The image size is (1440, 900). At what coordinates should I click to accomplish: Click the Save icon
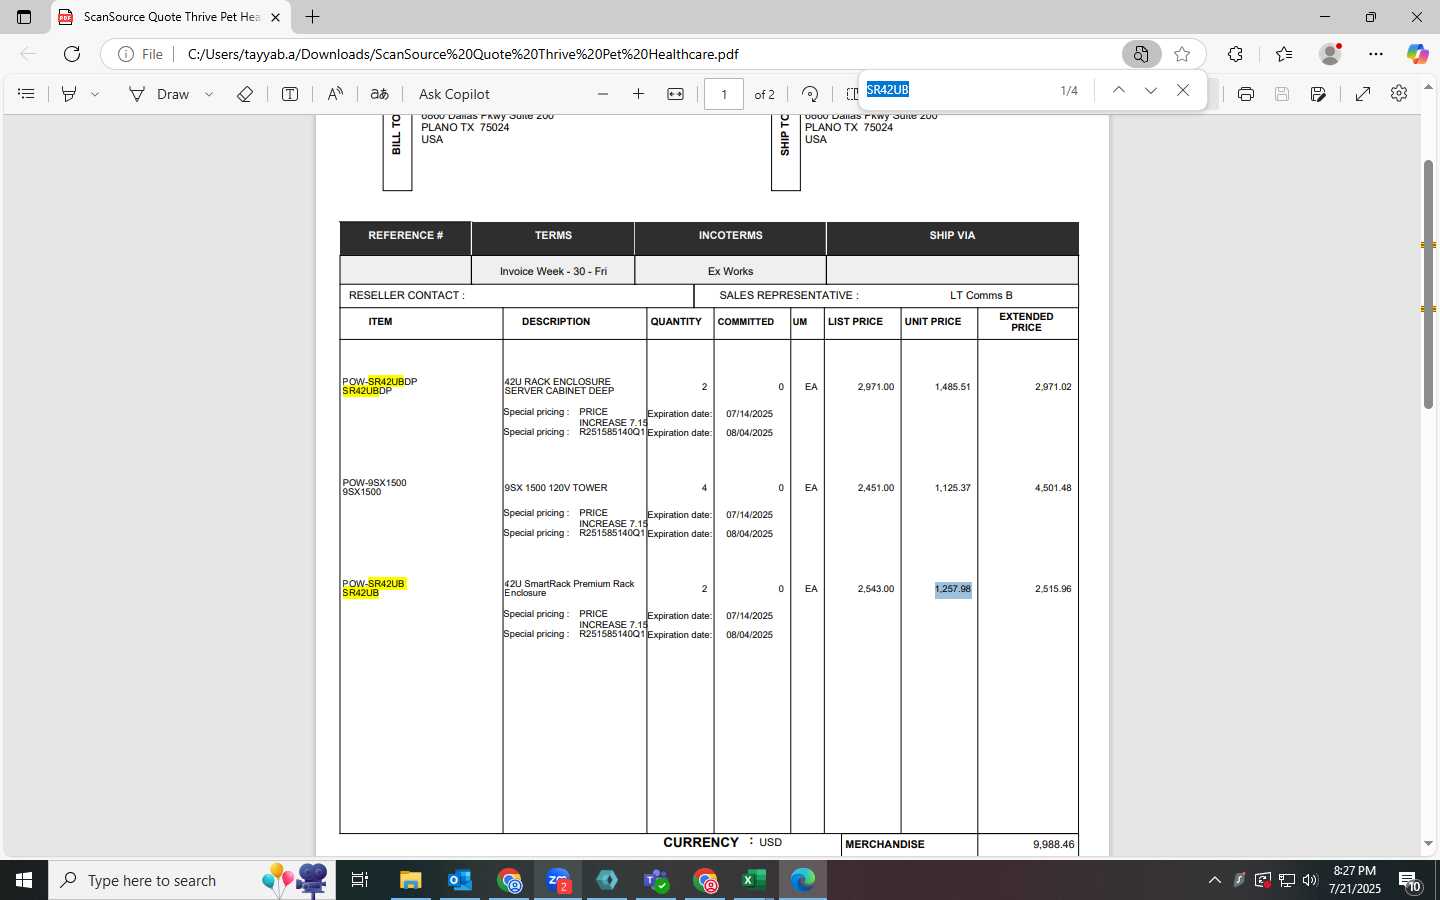coord(1282,94)
